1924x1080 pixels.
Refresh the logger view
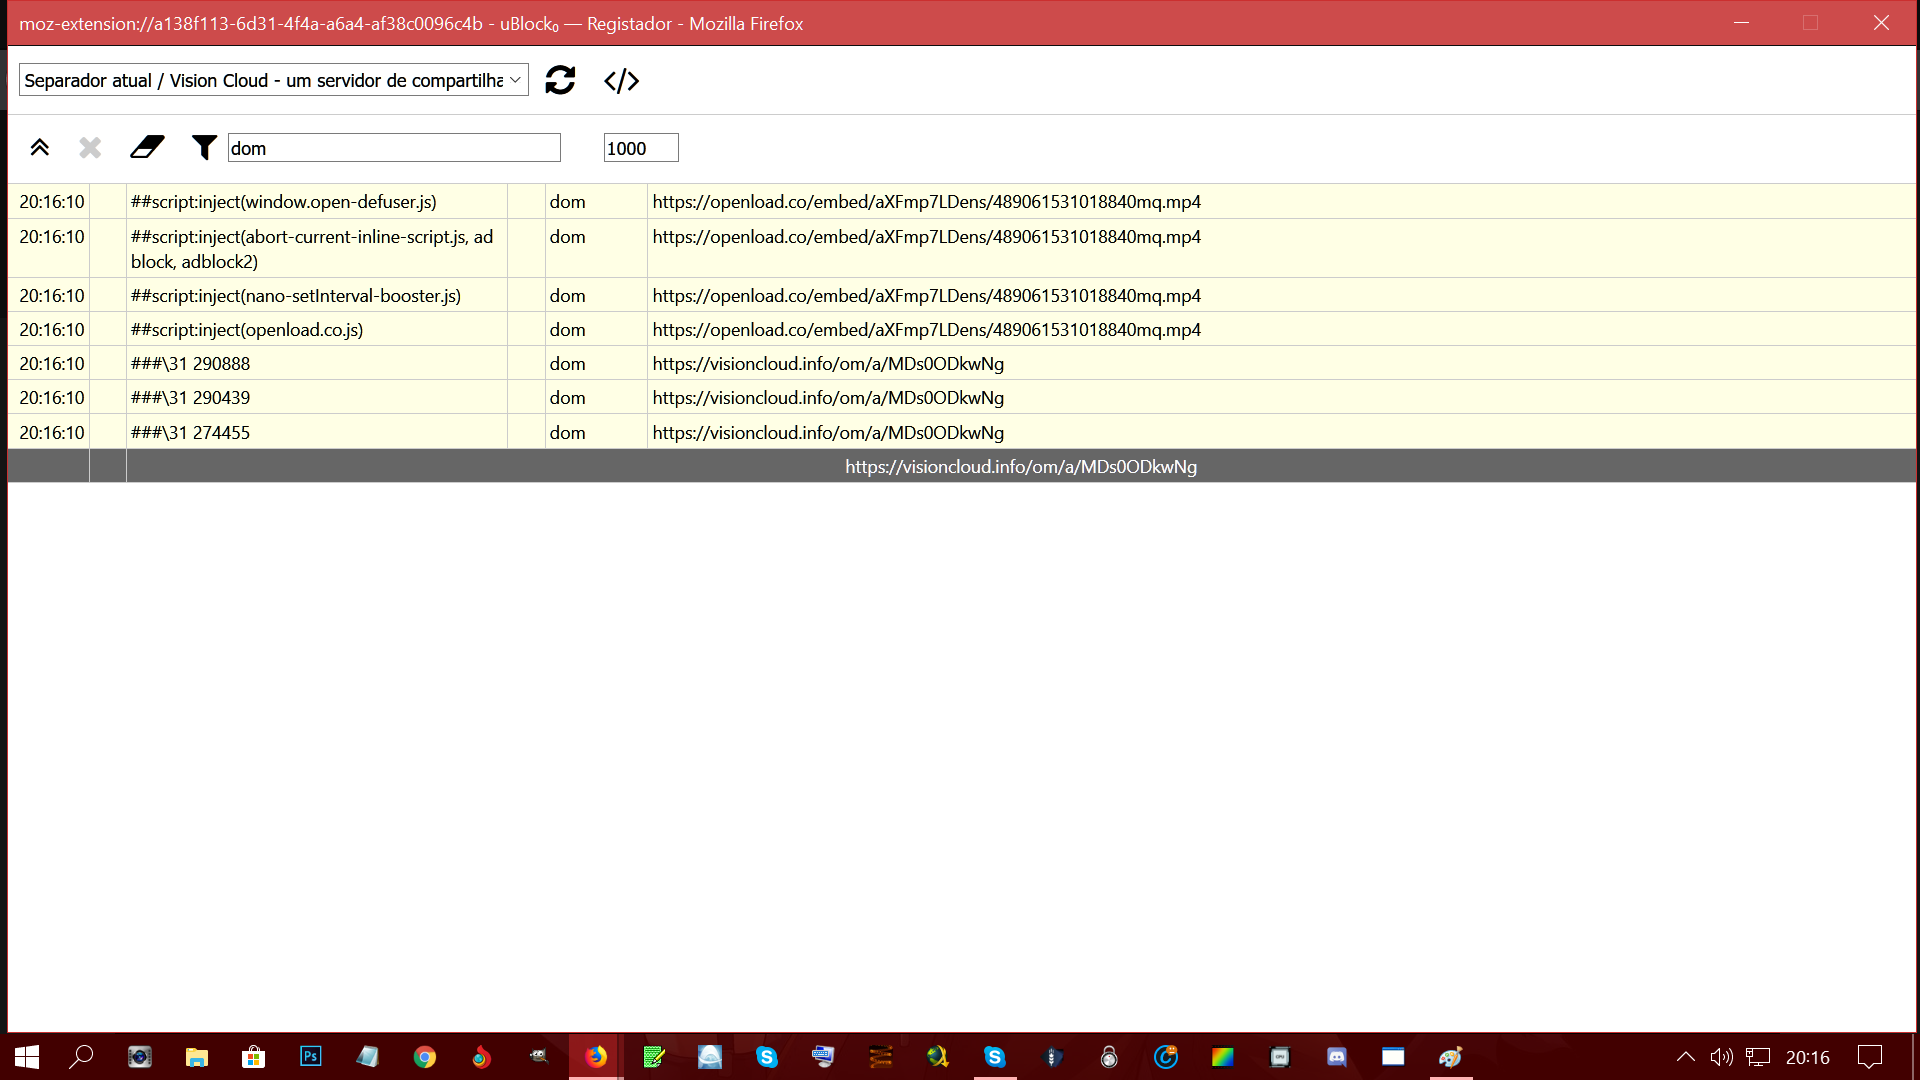[x=561, y=81]
